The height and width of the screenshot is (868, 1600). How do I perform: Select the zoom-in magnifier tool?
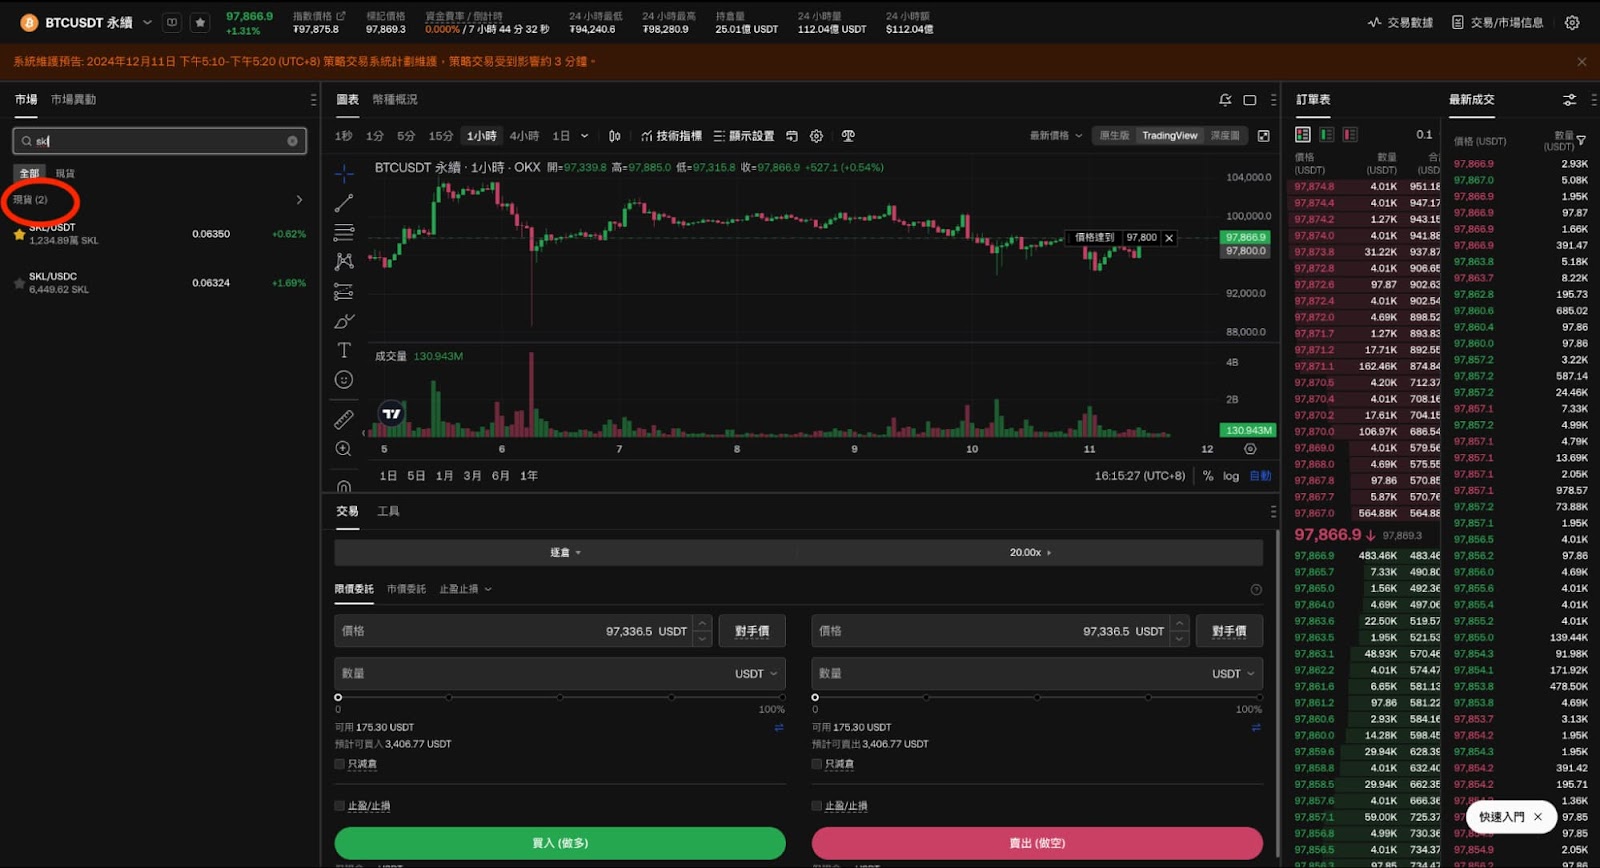[x=344, y=449]
